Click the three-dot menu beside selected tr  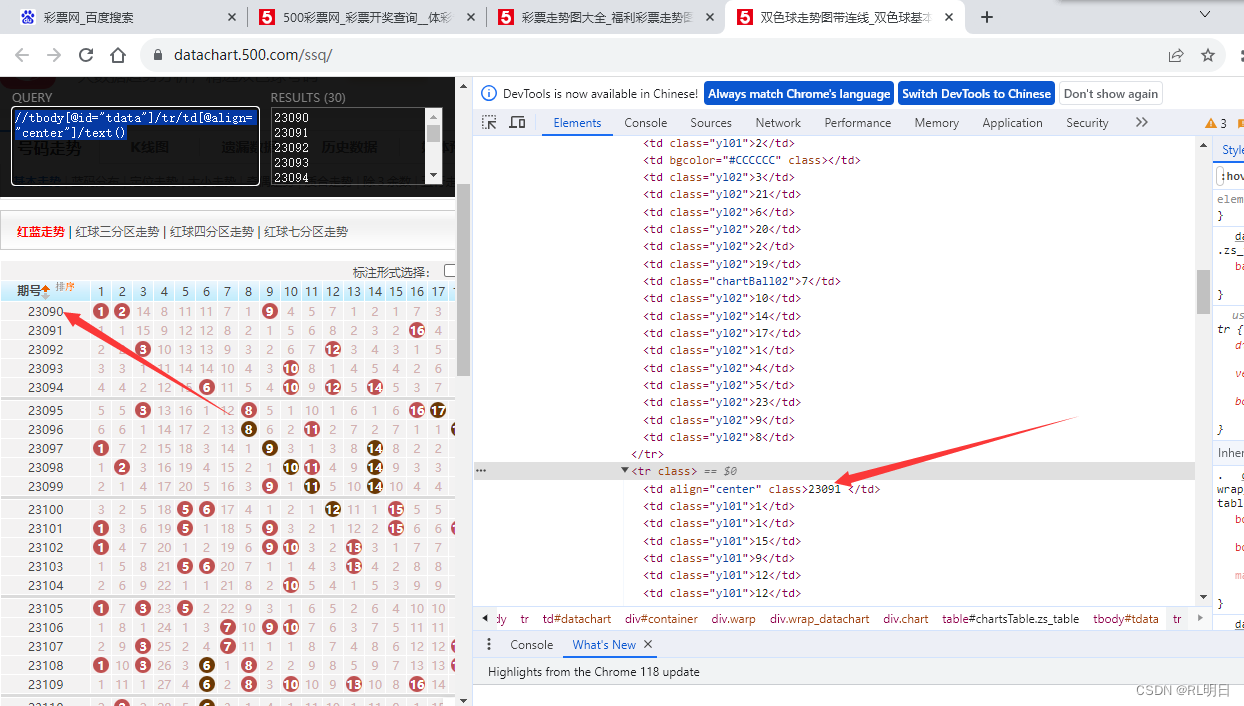point(481,471)
